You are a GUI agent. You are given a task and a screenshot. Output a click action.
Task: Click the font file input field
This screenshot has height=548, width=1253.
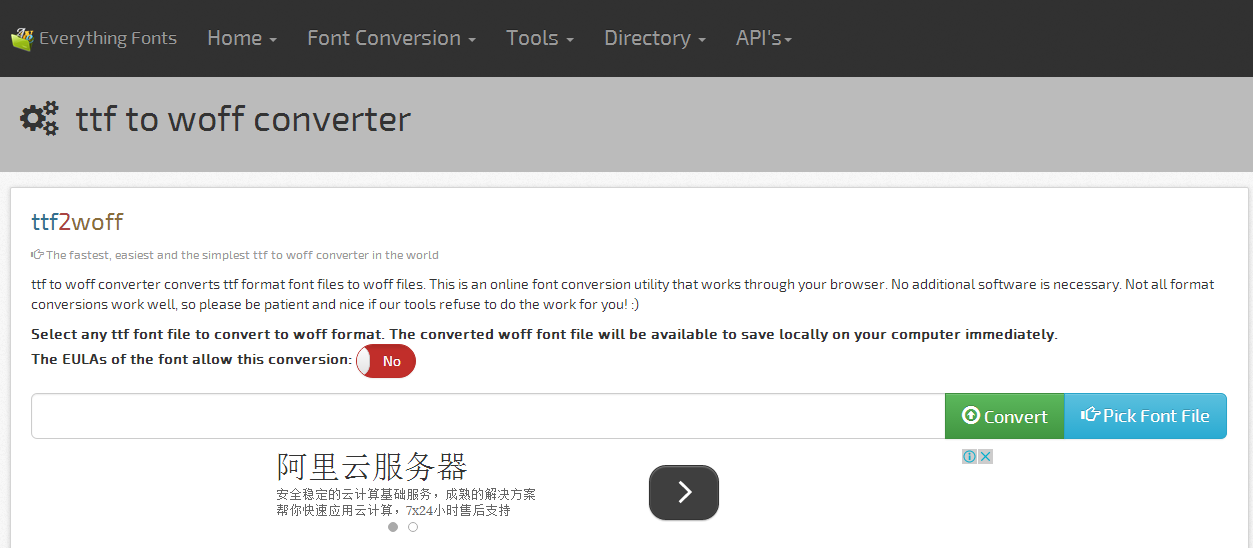coord(488,416)
